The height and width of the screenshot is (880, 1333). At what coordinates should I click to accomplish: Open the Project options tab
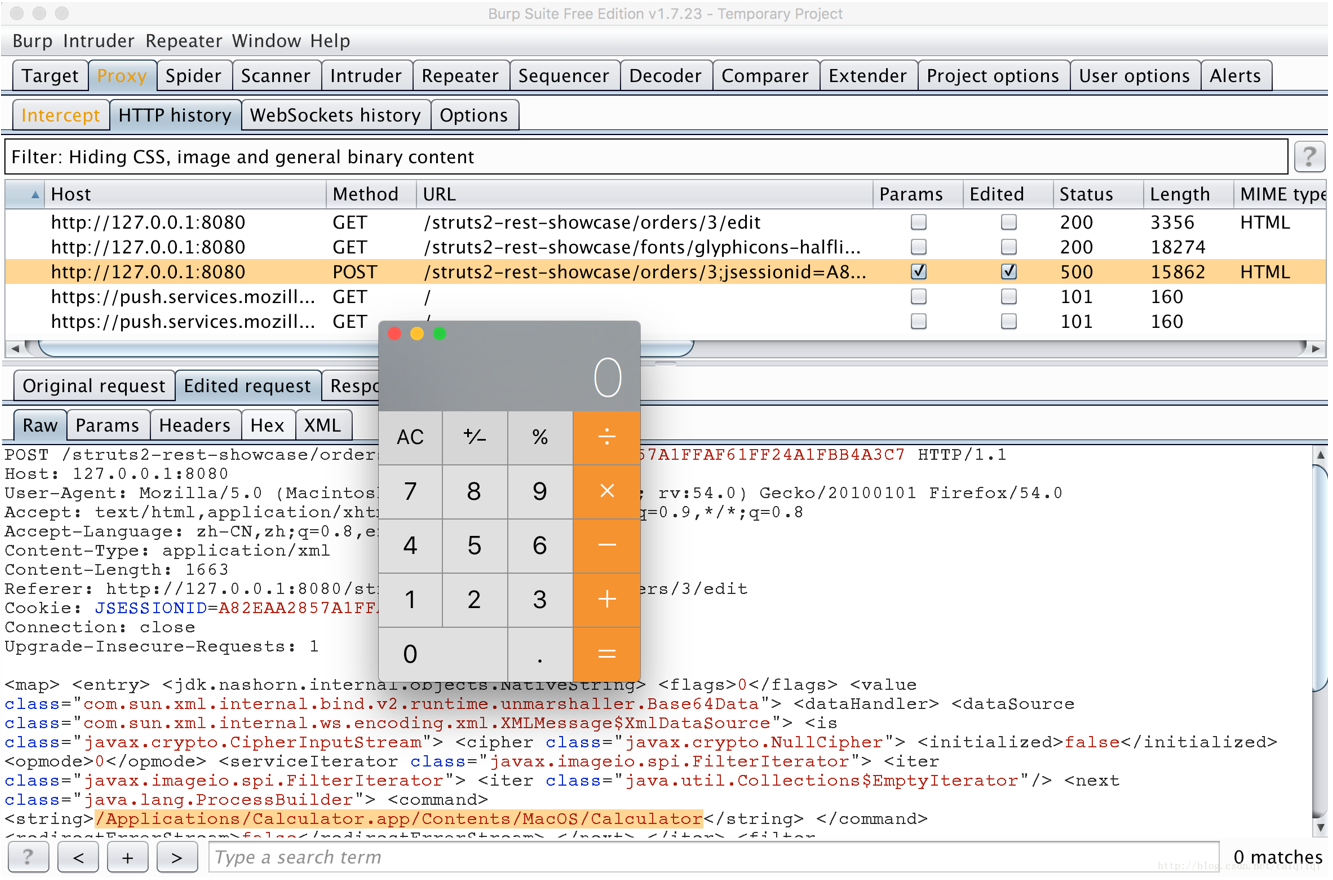tap(992, 76)
